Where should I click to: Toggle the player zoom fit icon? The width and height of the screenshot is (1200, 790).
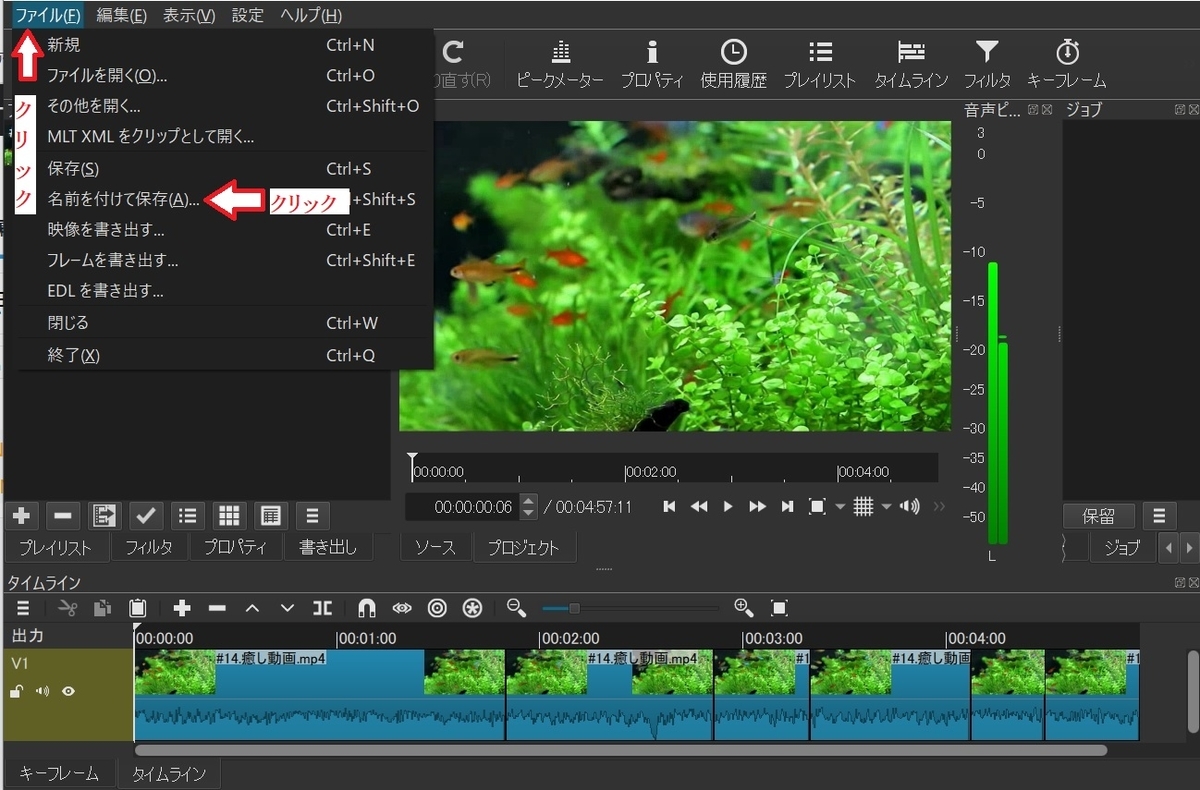[816, 507]
